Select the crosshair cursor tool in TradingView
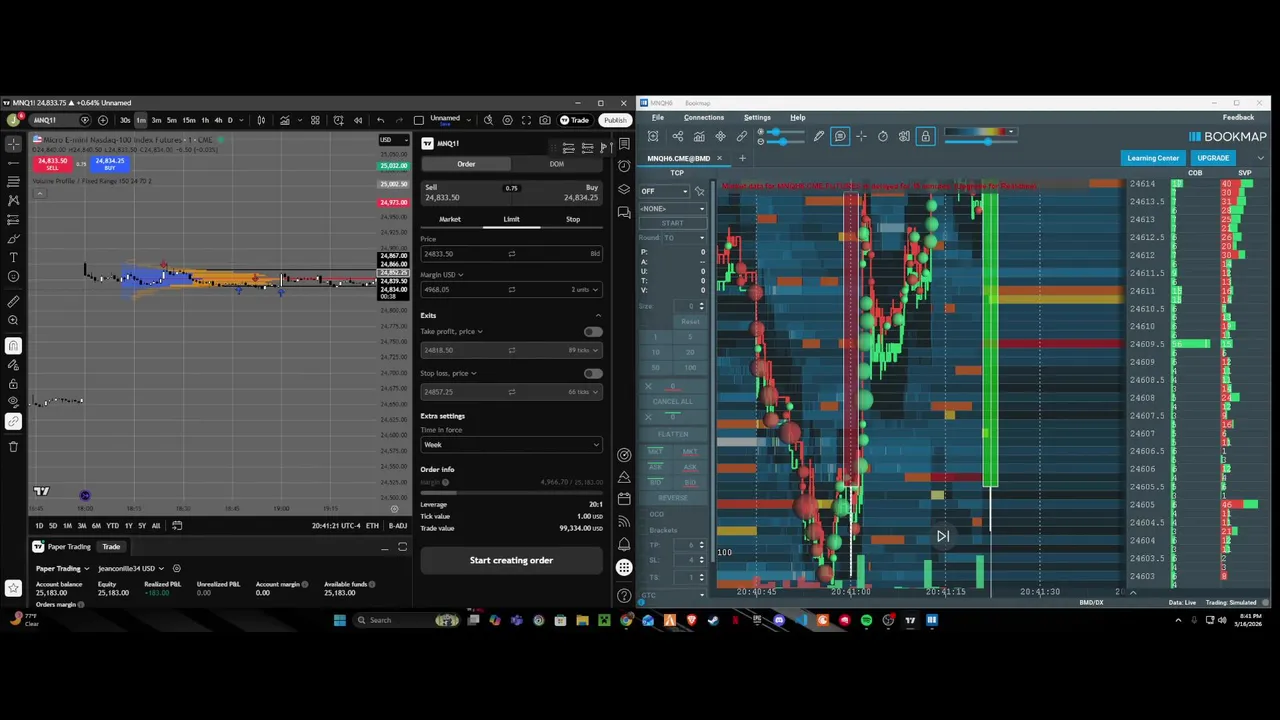Viewport: 1280px width, 720px height. pos(13,143)
